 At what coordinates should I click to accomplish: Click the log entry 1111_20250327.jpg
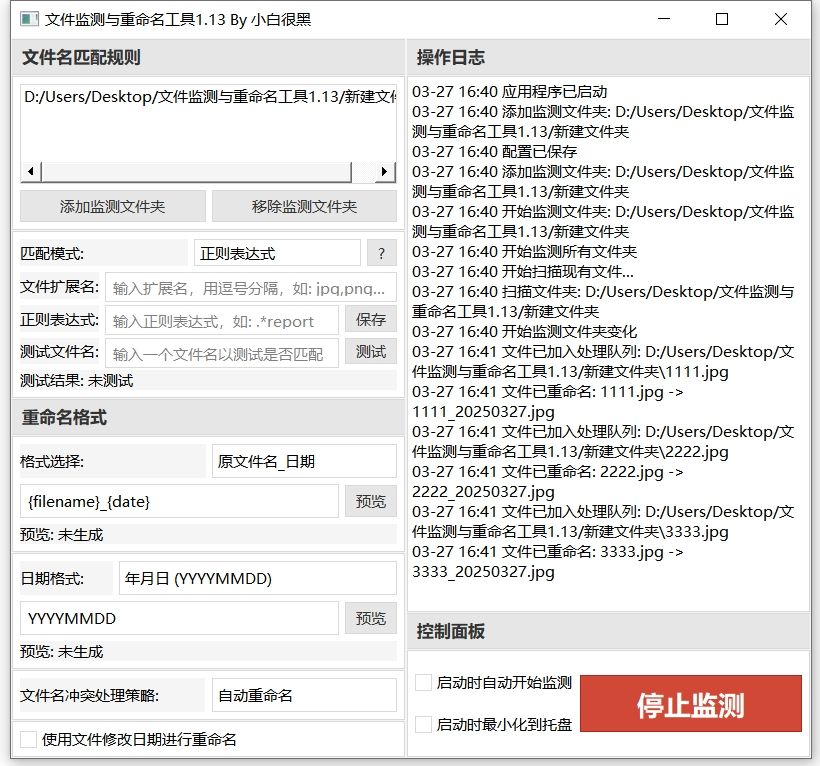483,412
